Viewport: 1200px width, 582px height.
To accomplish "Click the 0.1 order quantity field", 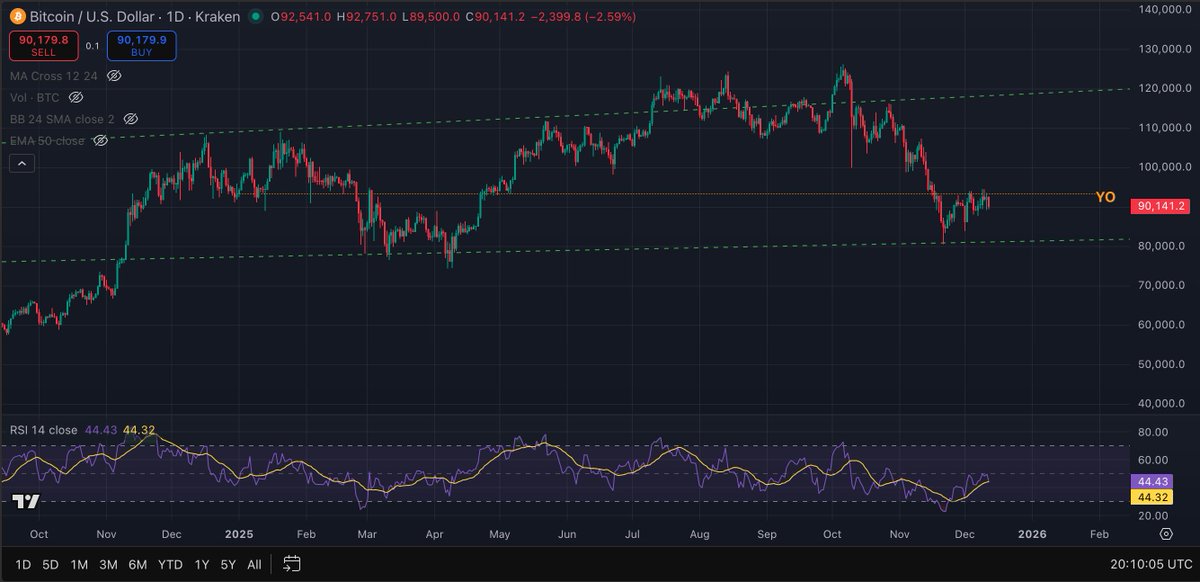I will [x=92, y=46].
